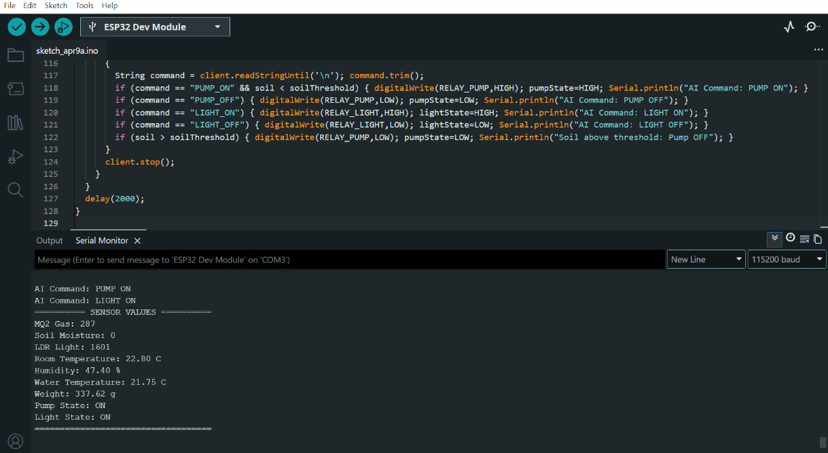The image size is (828, 453).
Task: Open the Boards Manager sidebar icon
Action: click(x=15, y=89)
